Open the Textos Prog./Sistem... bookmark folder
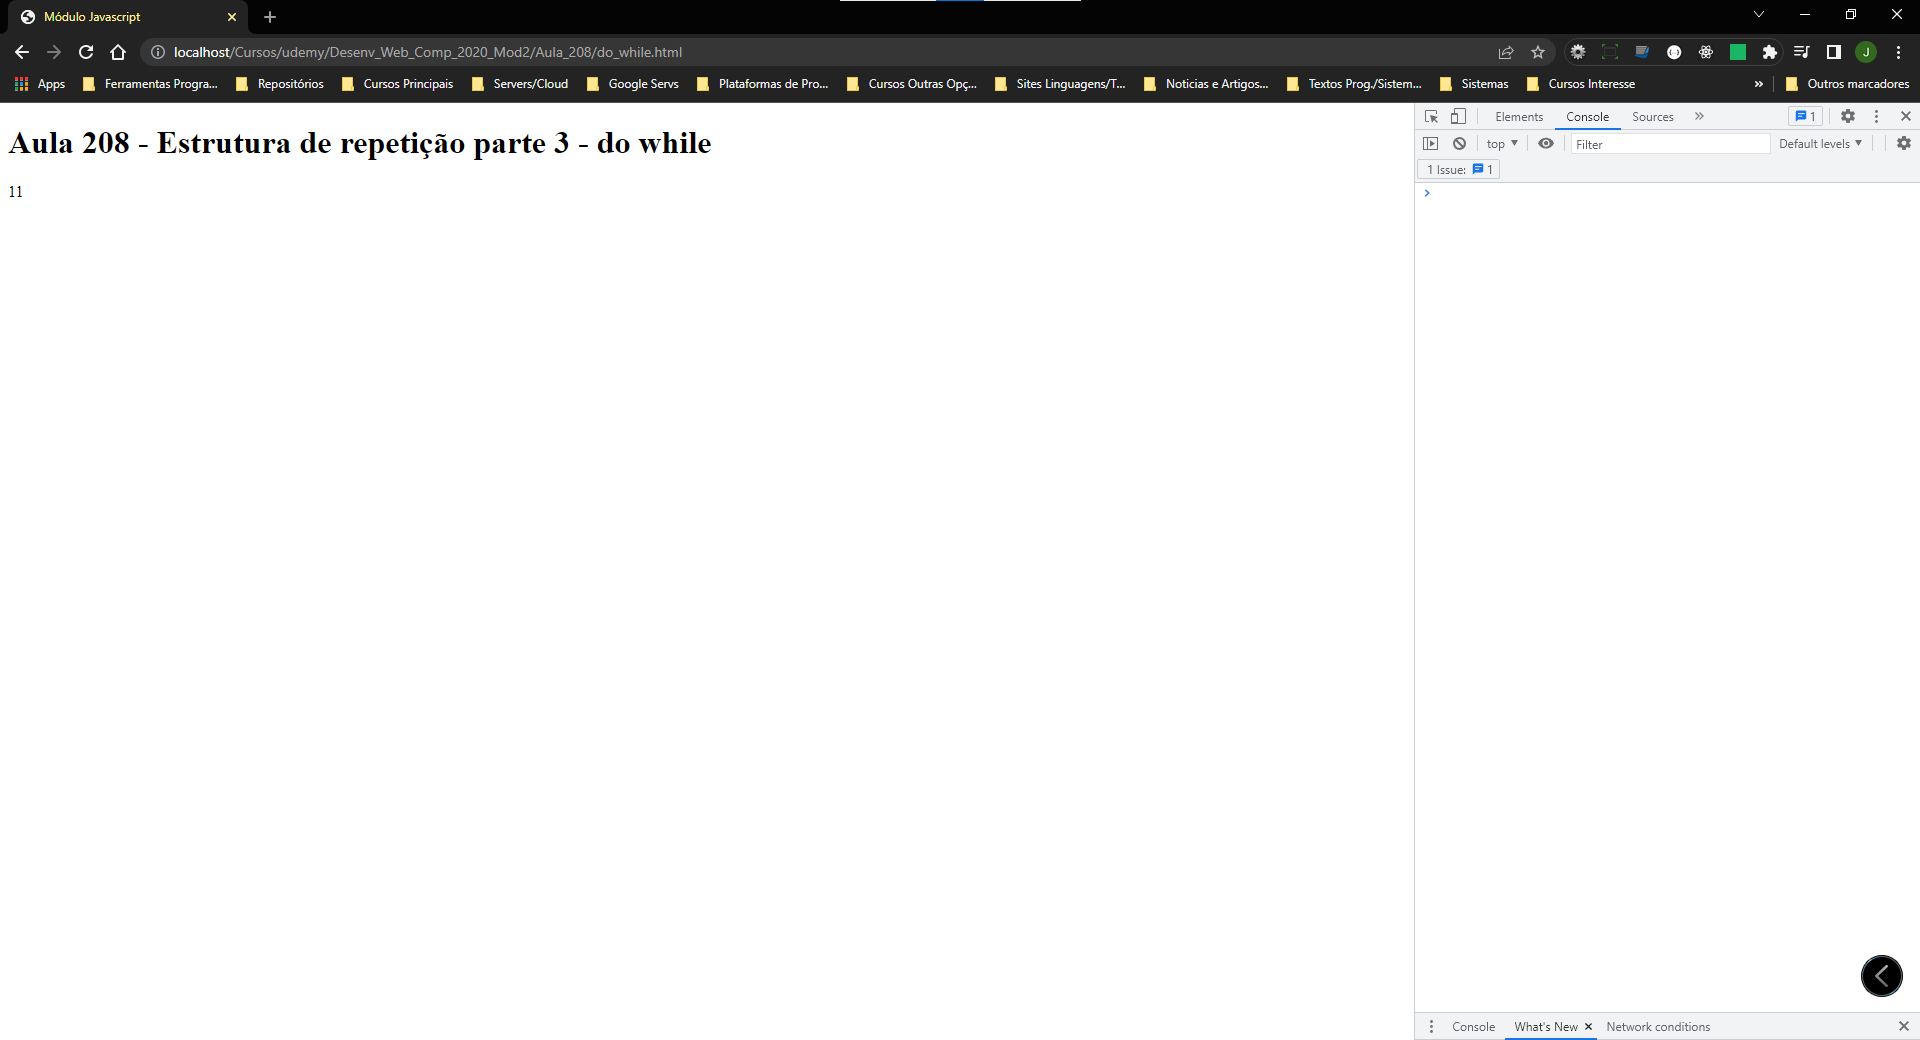 [1354, 84]
